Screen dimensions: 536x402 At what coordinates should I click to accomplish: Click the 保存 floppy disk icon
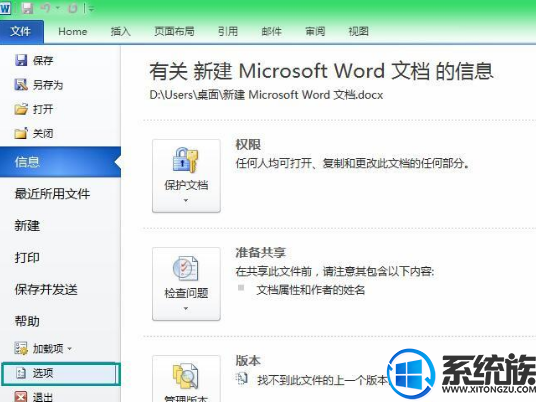coord(21,60)
